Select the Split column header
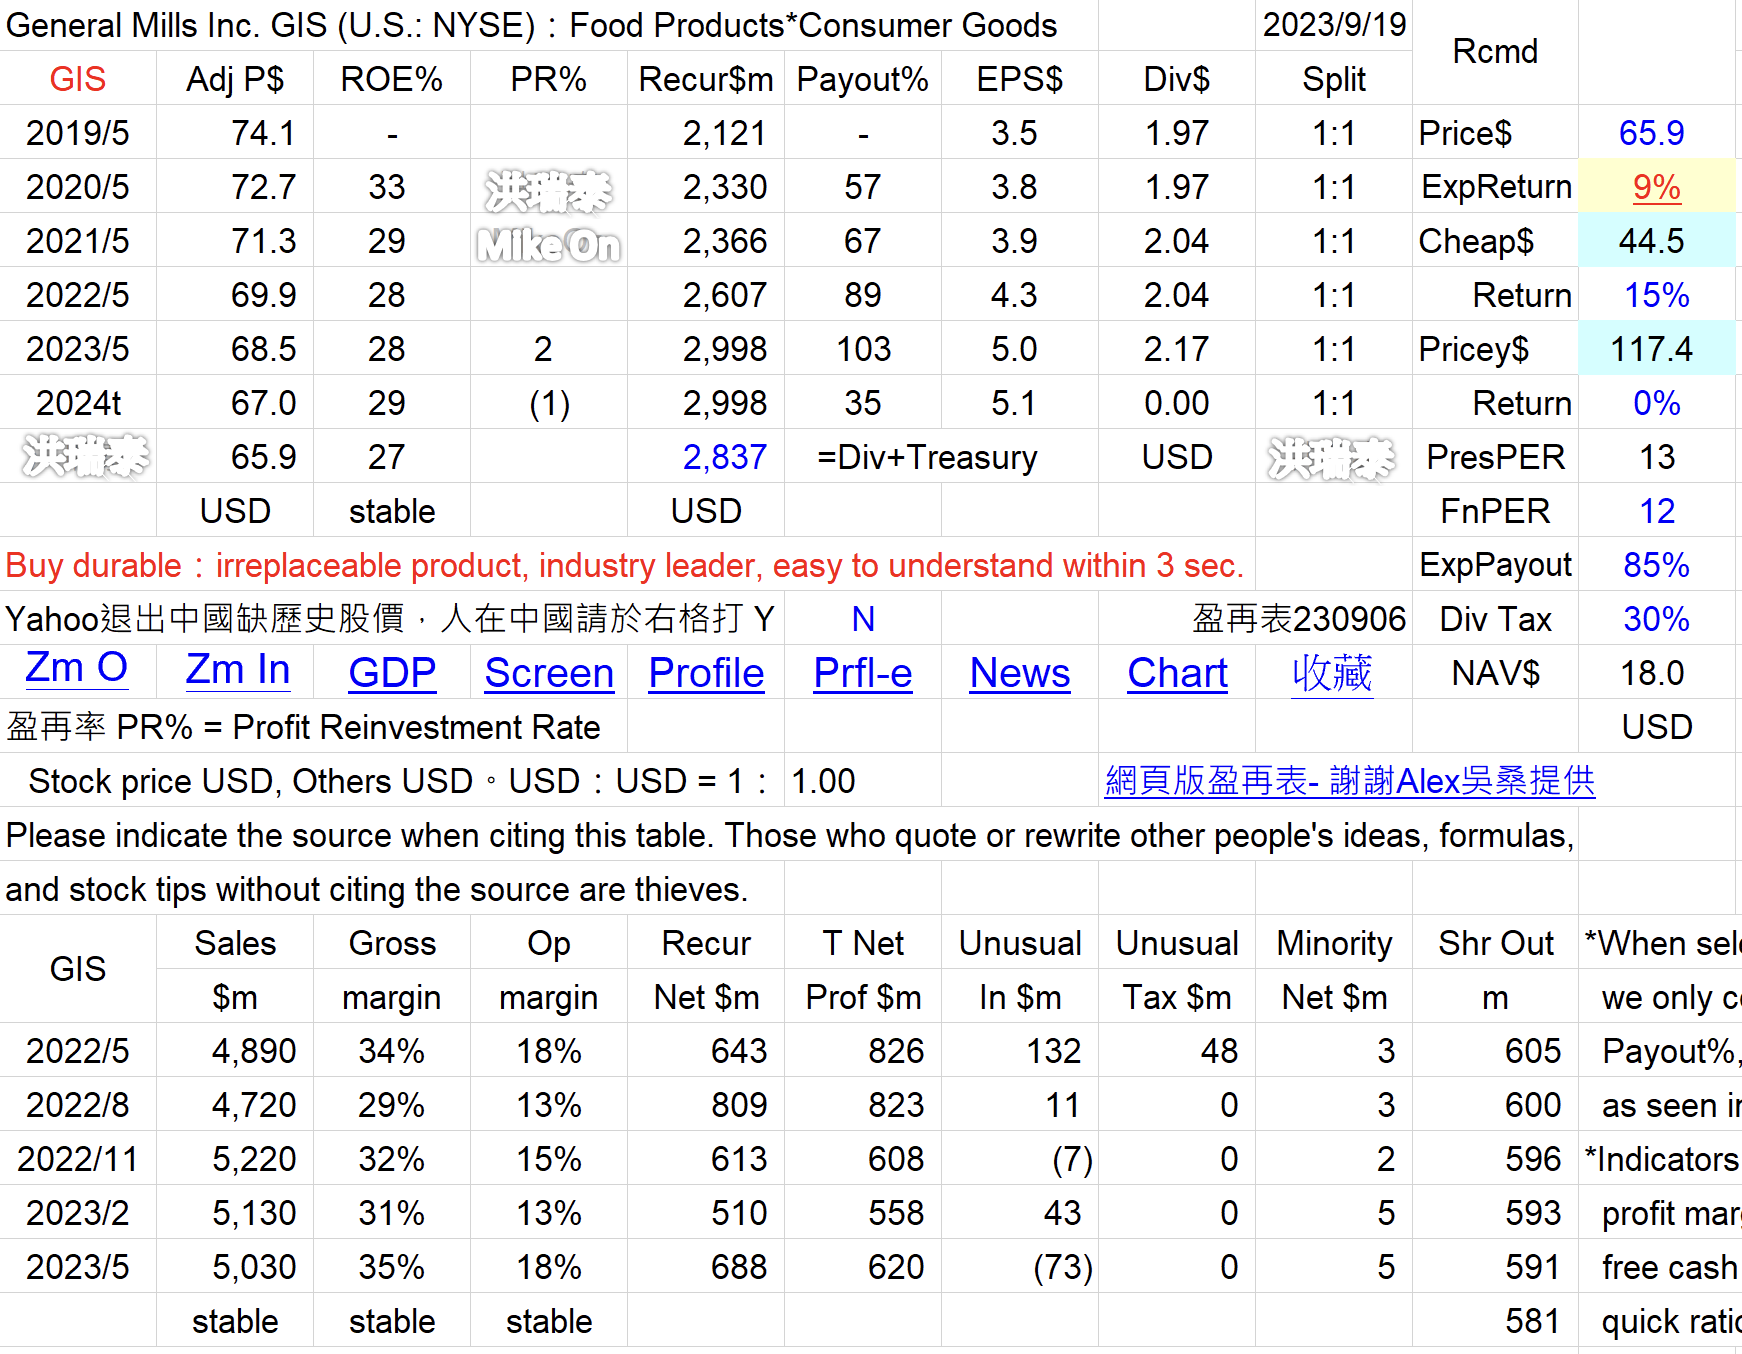Viewport: 1742px width, 1354px height. 1334,79
